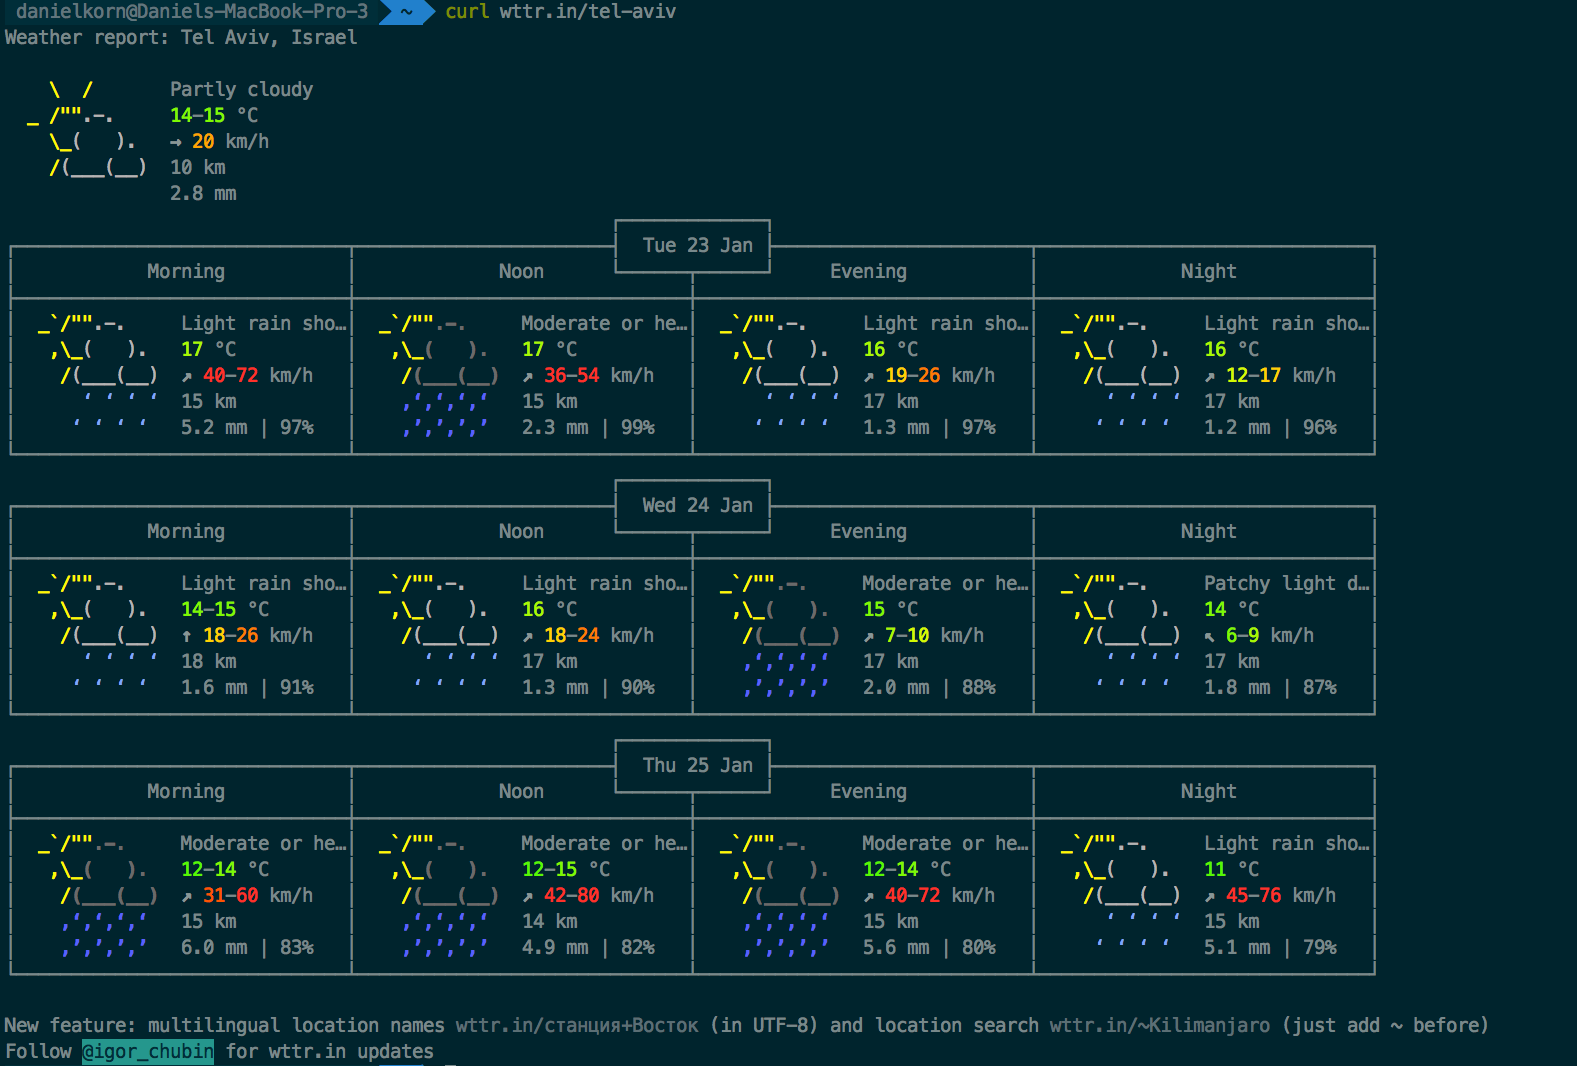1577x1066 pixels.
Task: Click Thu Noon rainfall 4.9 mm | 82%
Action: click(x=588, y=947)
